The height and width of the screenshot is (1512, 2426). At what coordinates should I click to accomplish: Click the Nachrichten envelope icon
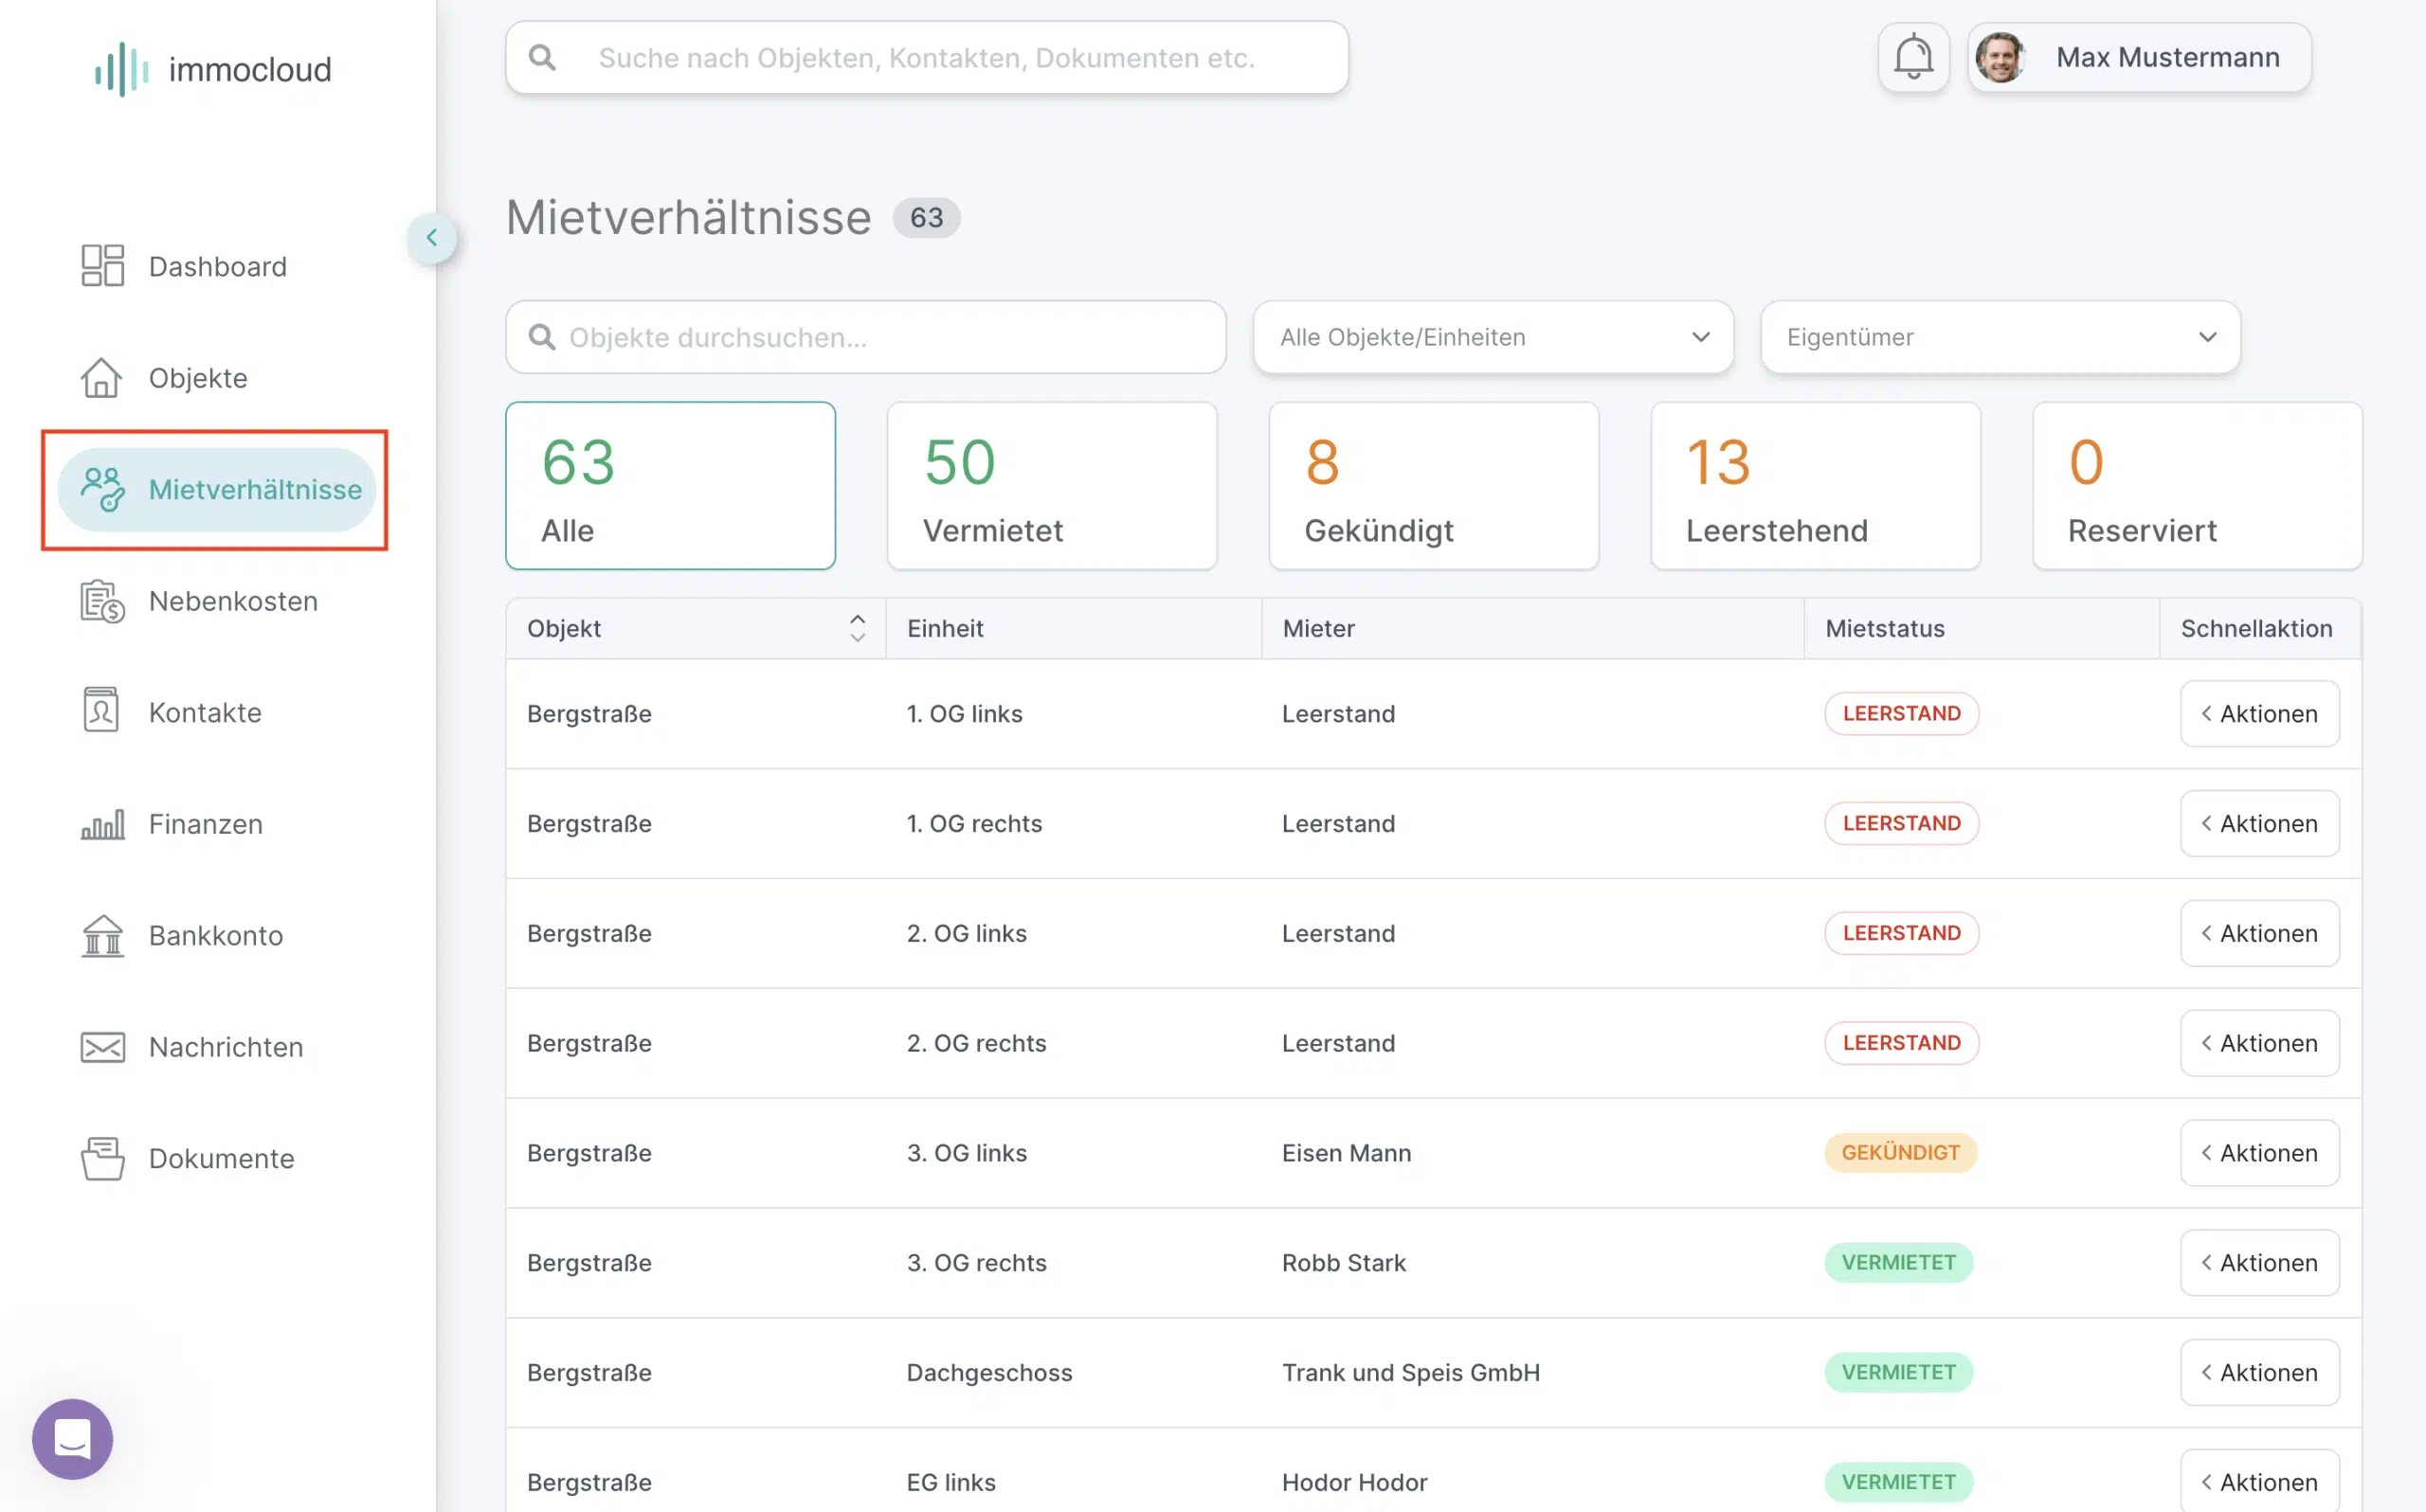coord(102,1047)
